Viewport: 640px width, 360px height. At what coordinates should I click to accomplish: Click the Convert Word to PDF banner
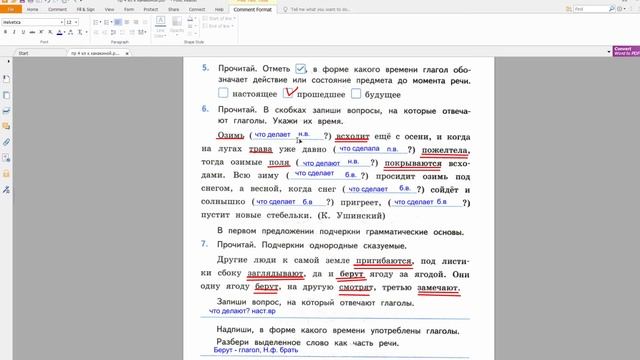[626, 51]
